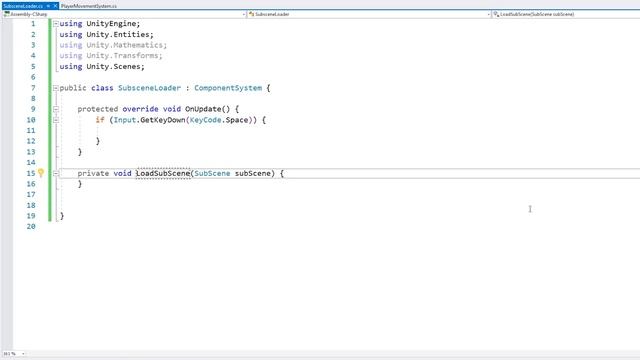Collapse the OnUpdate method block
The width and height of the screenshot is (640, 360).
(56, 109)
